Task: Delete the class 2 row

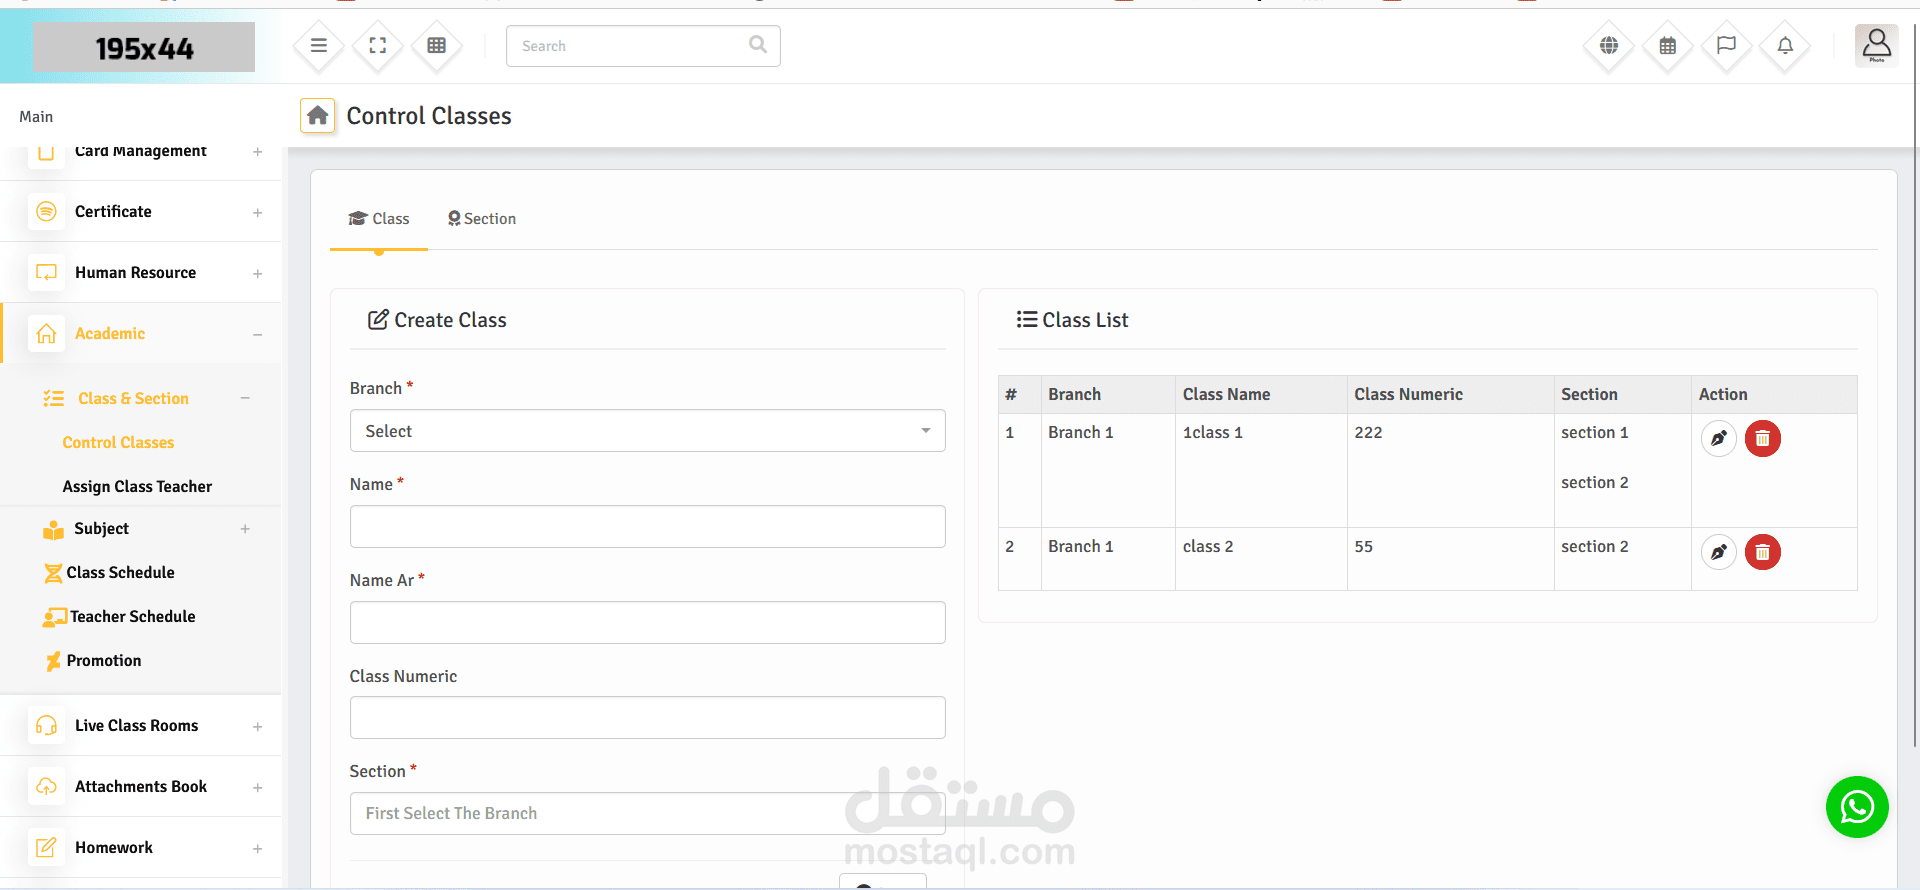Action: [x=1763, y=552]
